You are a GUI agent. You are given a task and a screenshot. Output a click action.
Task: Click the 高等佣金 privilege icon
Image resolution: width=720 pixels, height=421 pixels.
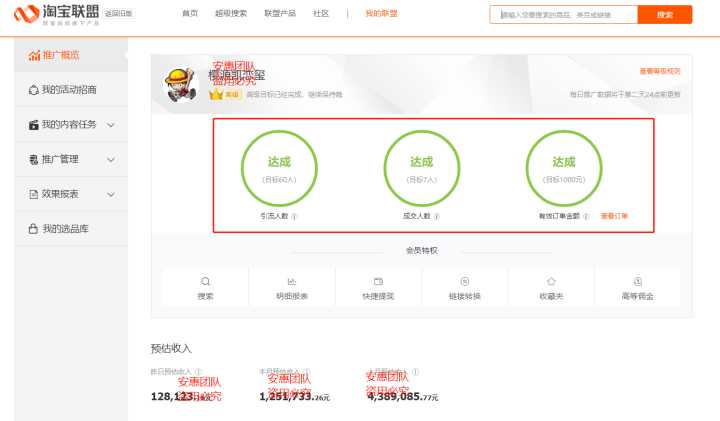pyautogui.click(x=637, y=281)
